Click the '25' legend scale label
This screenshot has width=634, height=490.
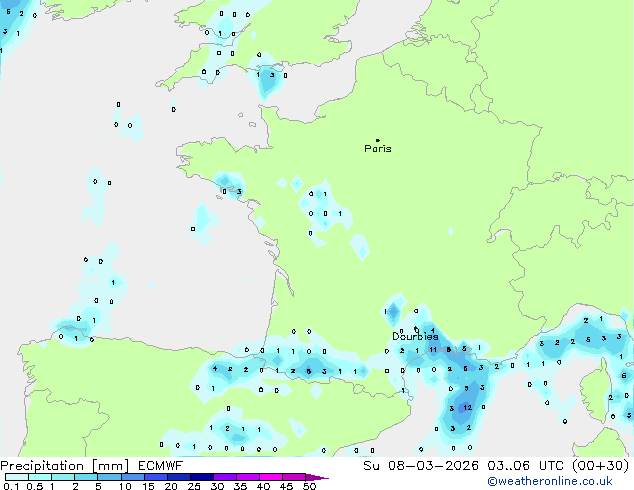pos(194,486)
